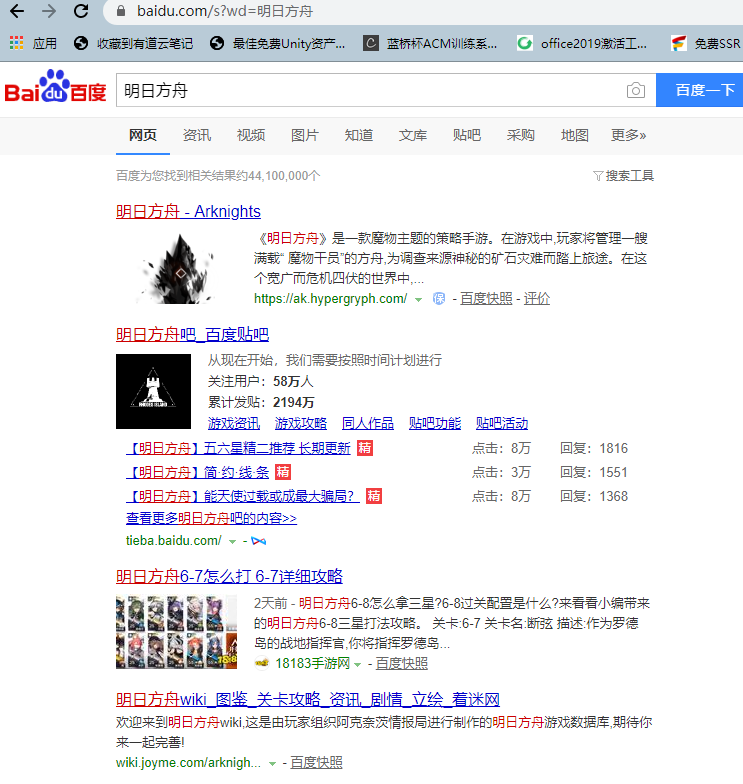The height and width of the screenshot is (784, 743).
Task: Click 精 badge beside 能天使过载 post
Action: pyautogui.click(x=374, y=496)
